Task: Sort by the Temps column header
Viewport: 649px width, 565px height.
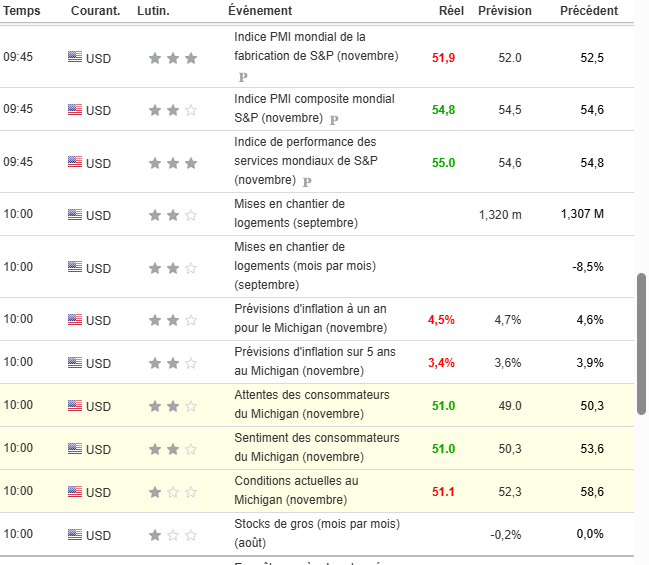Action: (22, 11)
